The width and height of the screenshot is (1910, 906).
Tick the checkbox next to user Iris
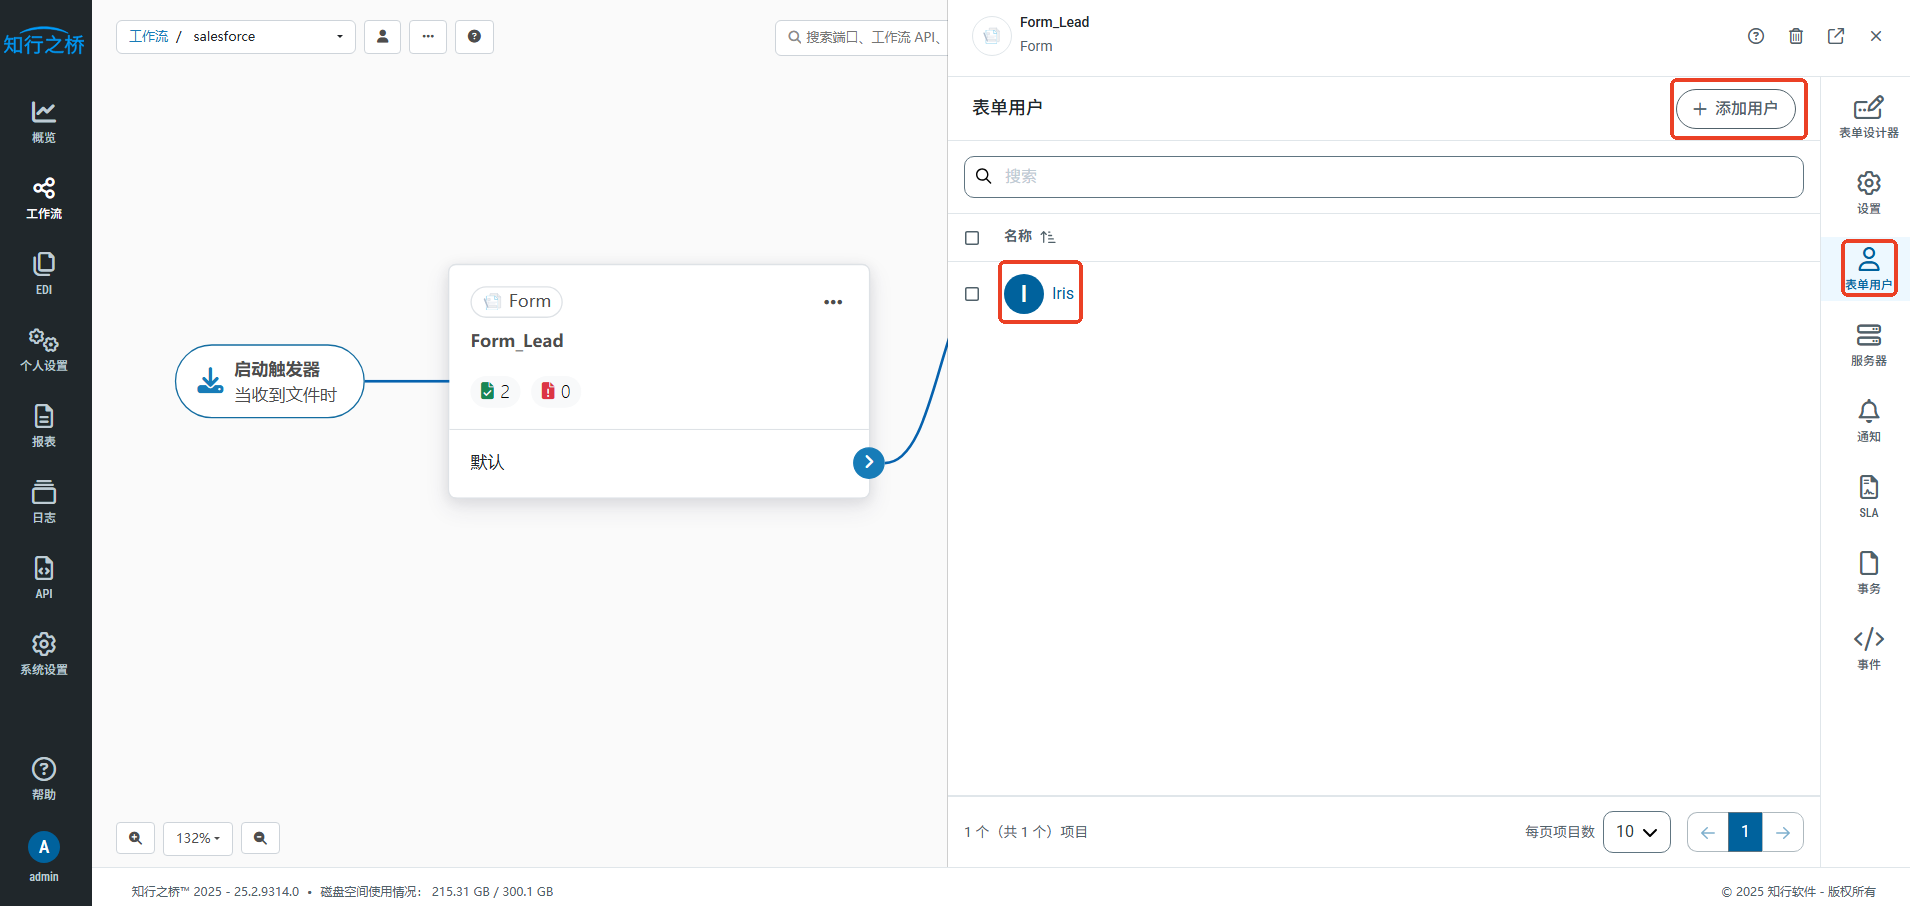tap(972, 294)
